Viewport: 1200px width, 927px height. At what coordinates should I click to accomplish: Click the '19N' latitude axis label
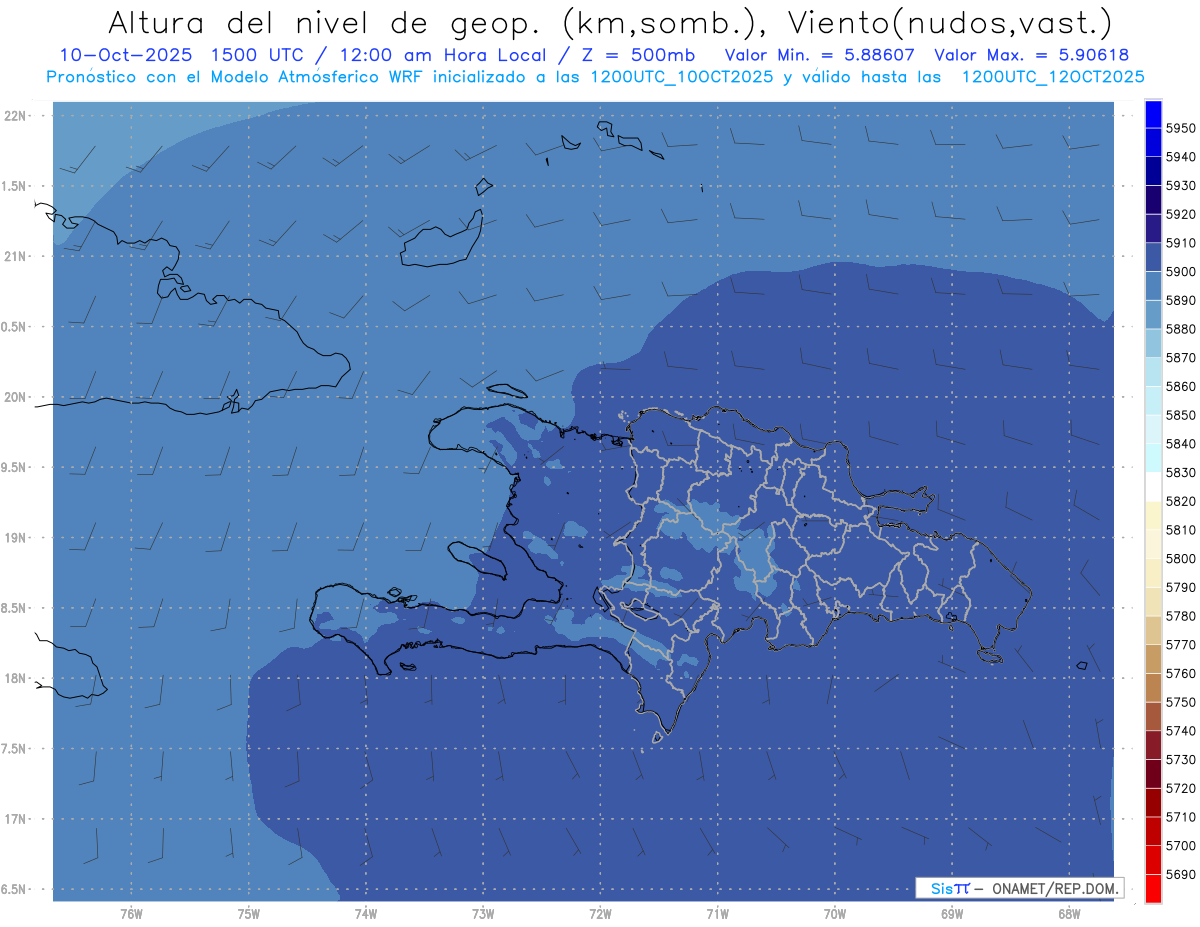tap(14, 538)
